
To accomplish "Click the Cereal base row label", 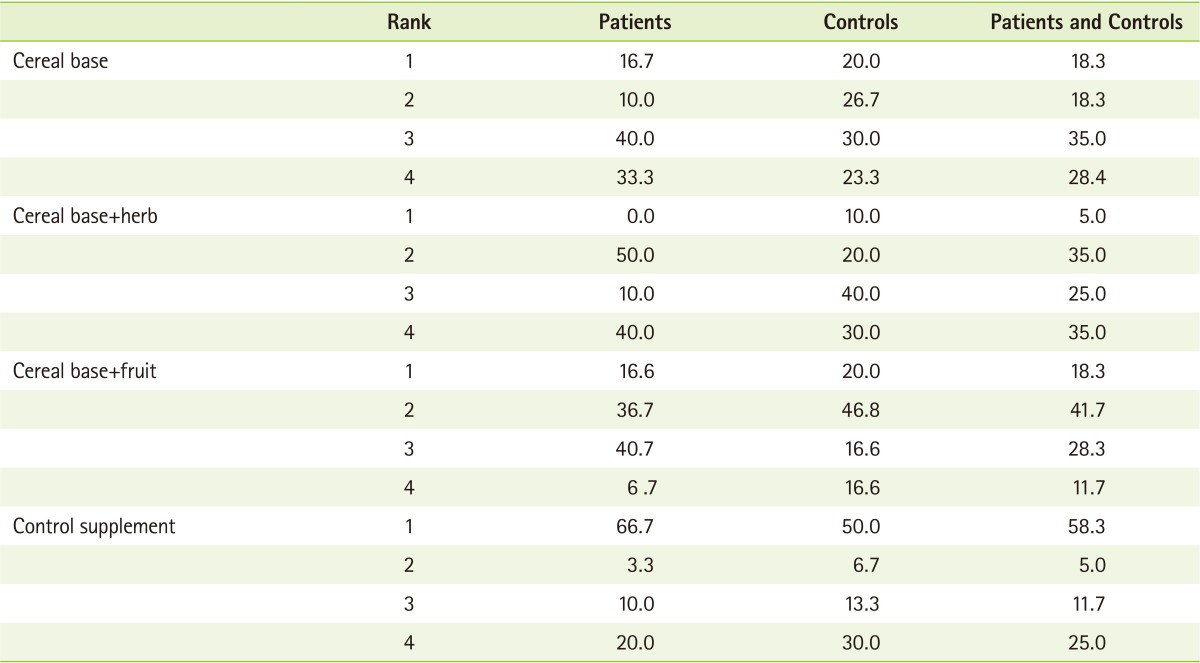I will pos(60,60).
